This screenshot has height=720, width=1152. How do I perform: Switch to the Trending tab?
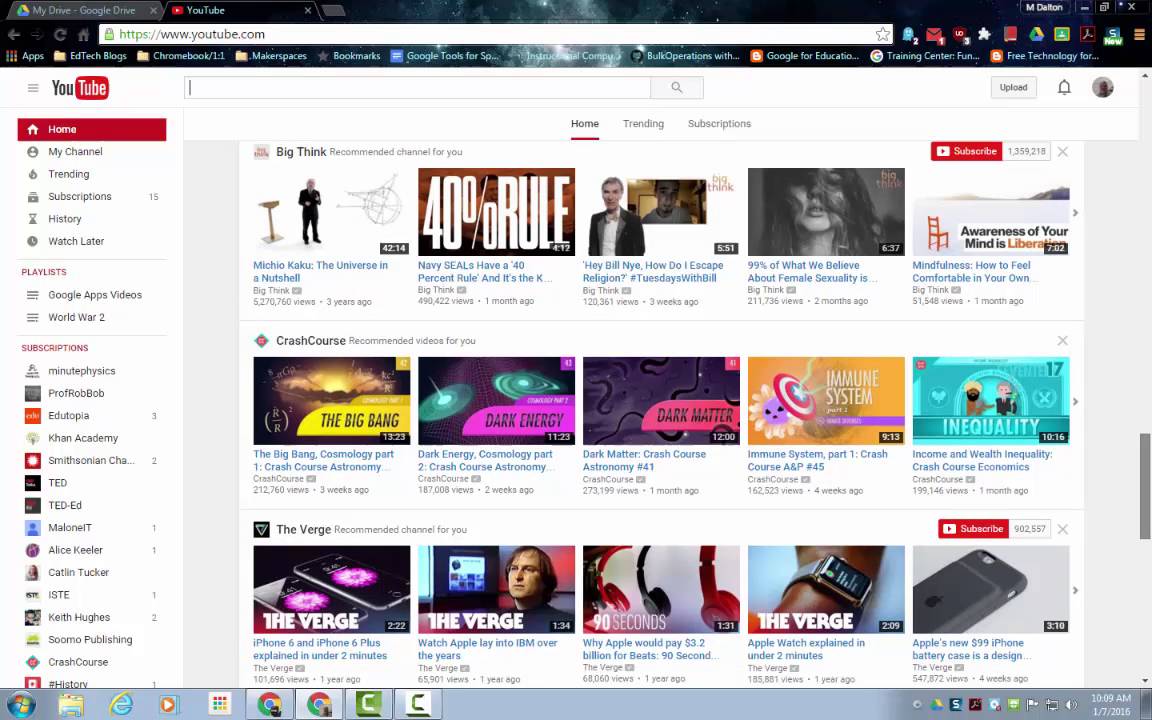point(643,123)
